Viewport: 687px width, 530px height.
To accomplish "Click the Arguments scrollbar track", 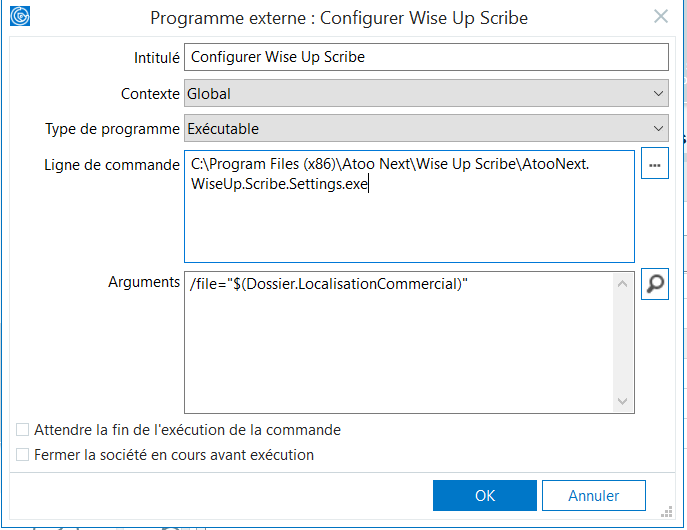I will 622,343.
